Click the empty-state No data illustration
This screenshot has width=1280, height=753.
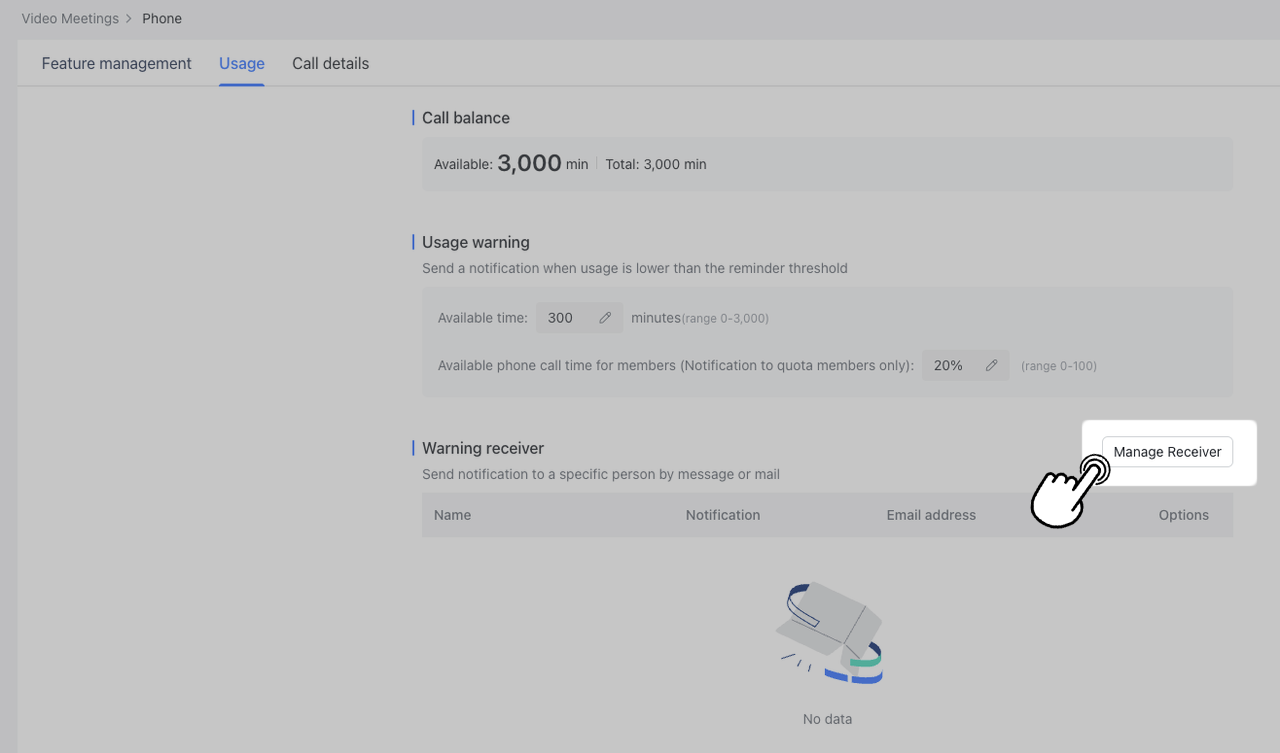pos(829,633)
